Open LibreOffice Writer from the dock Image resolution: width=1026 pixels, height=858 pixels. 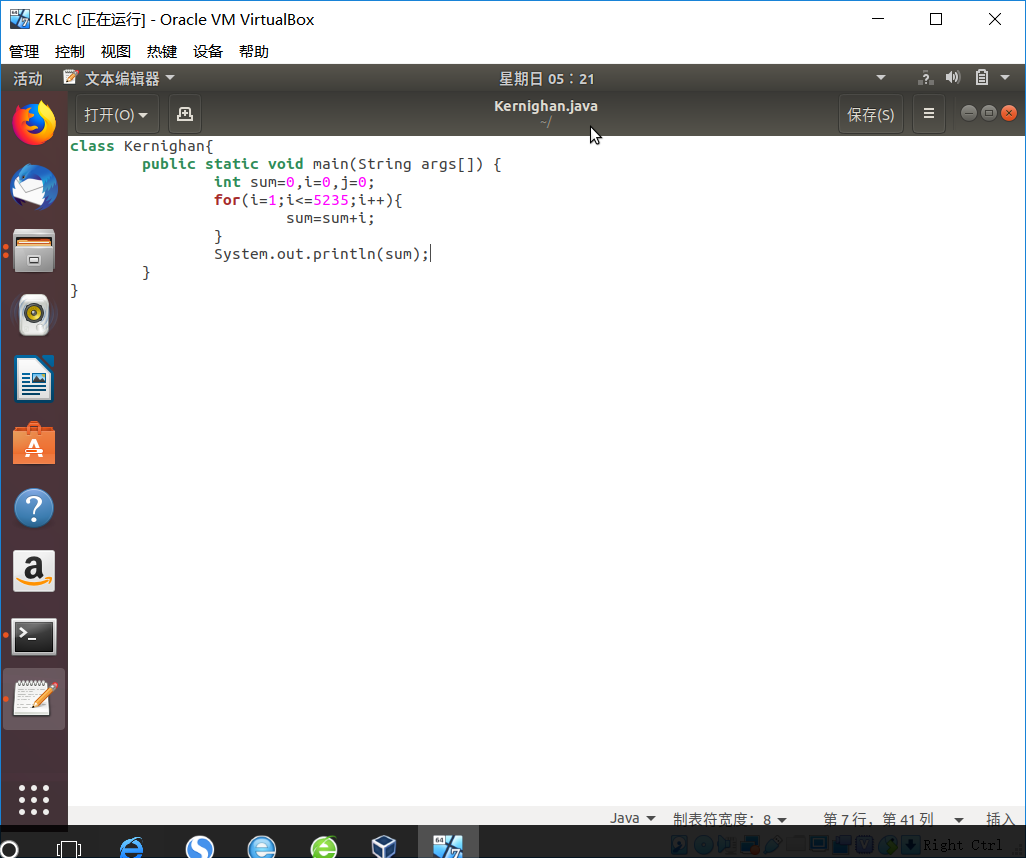click(34, 379)
